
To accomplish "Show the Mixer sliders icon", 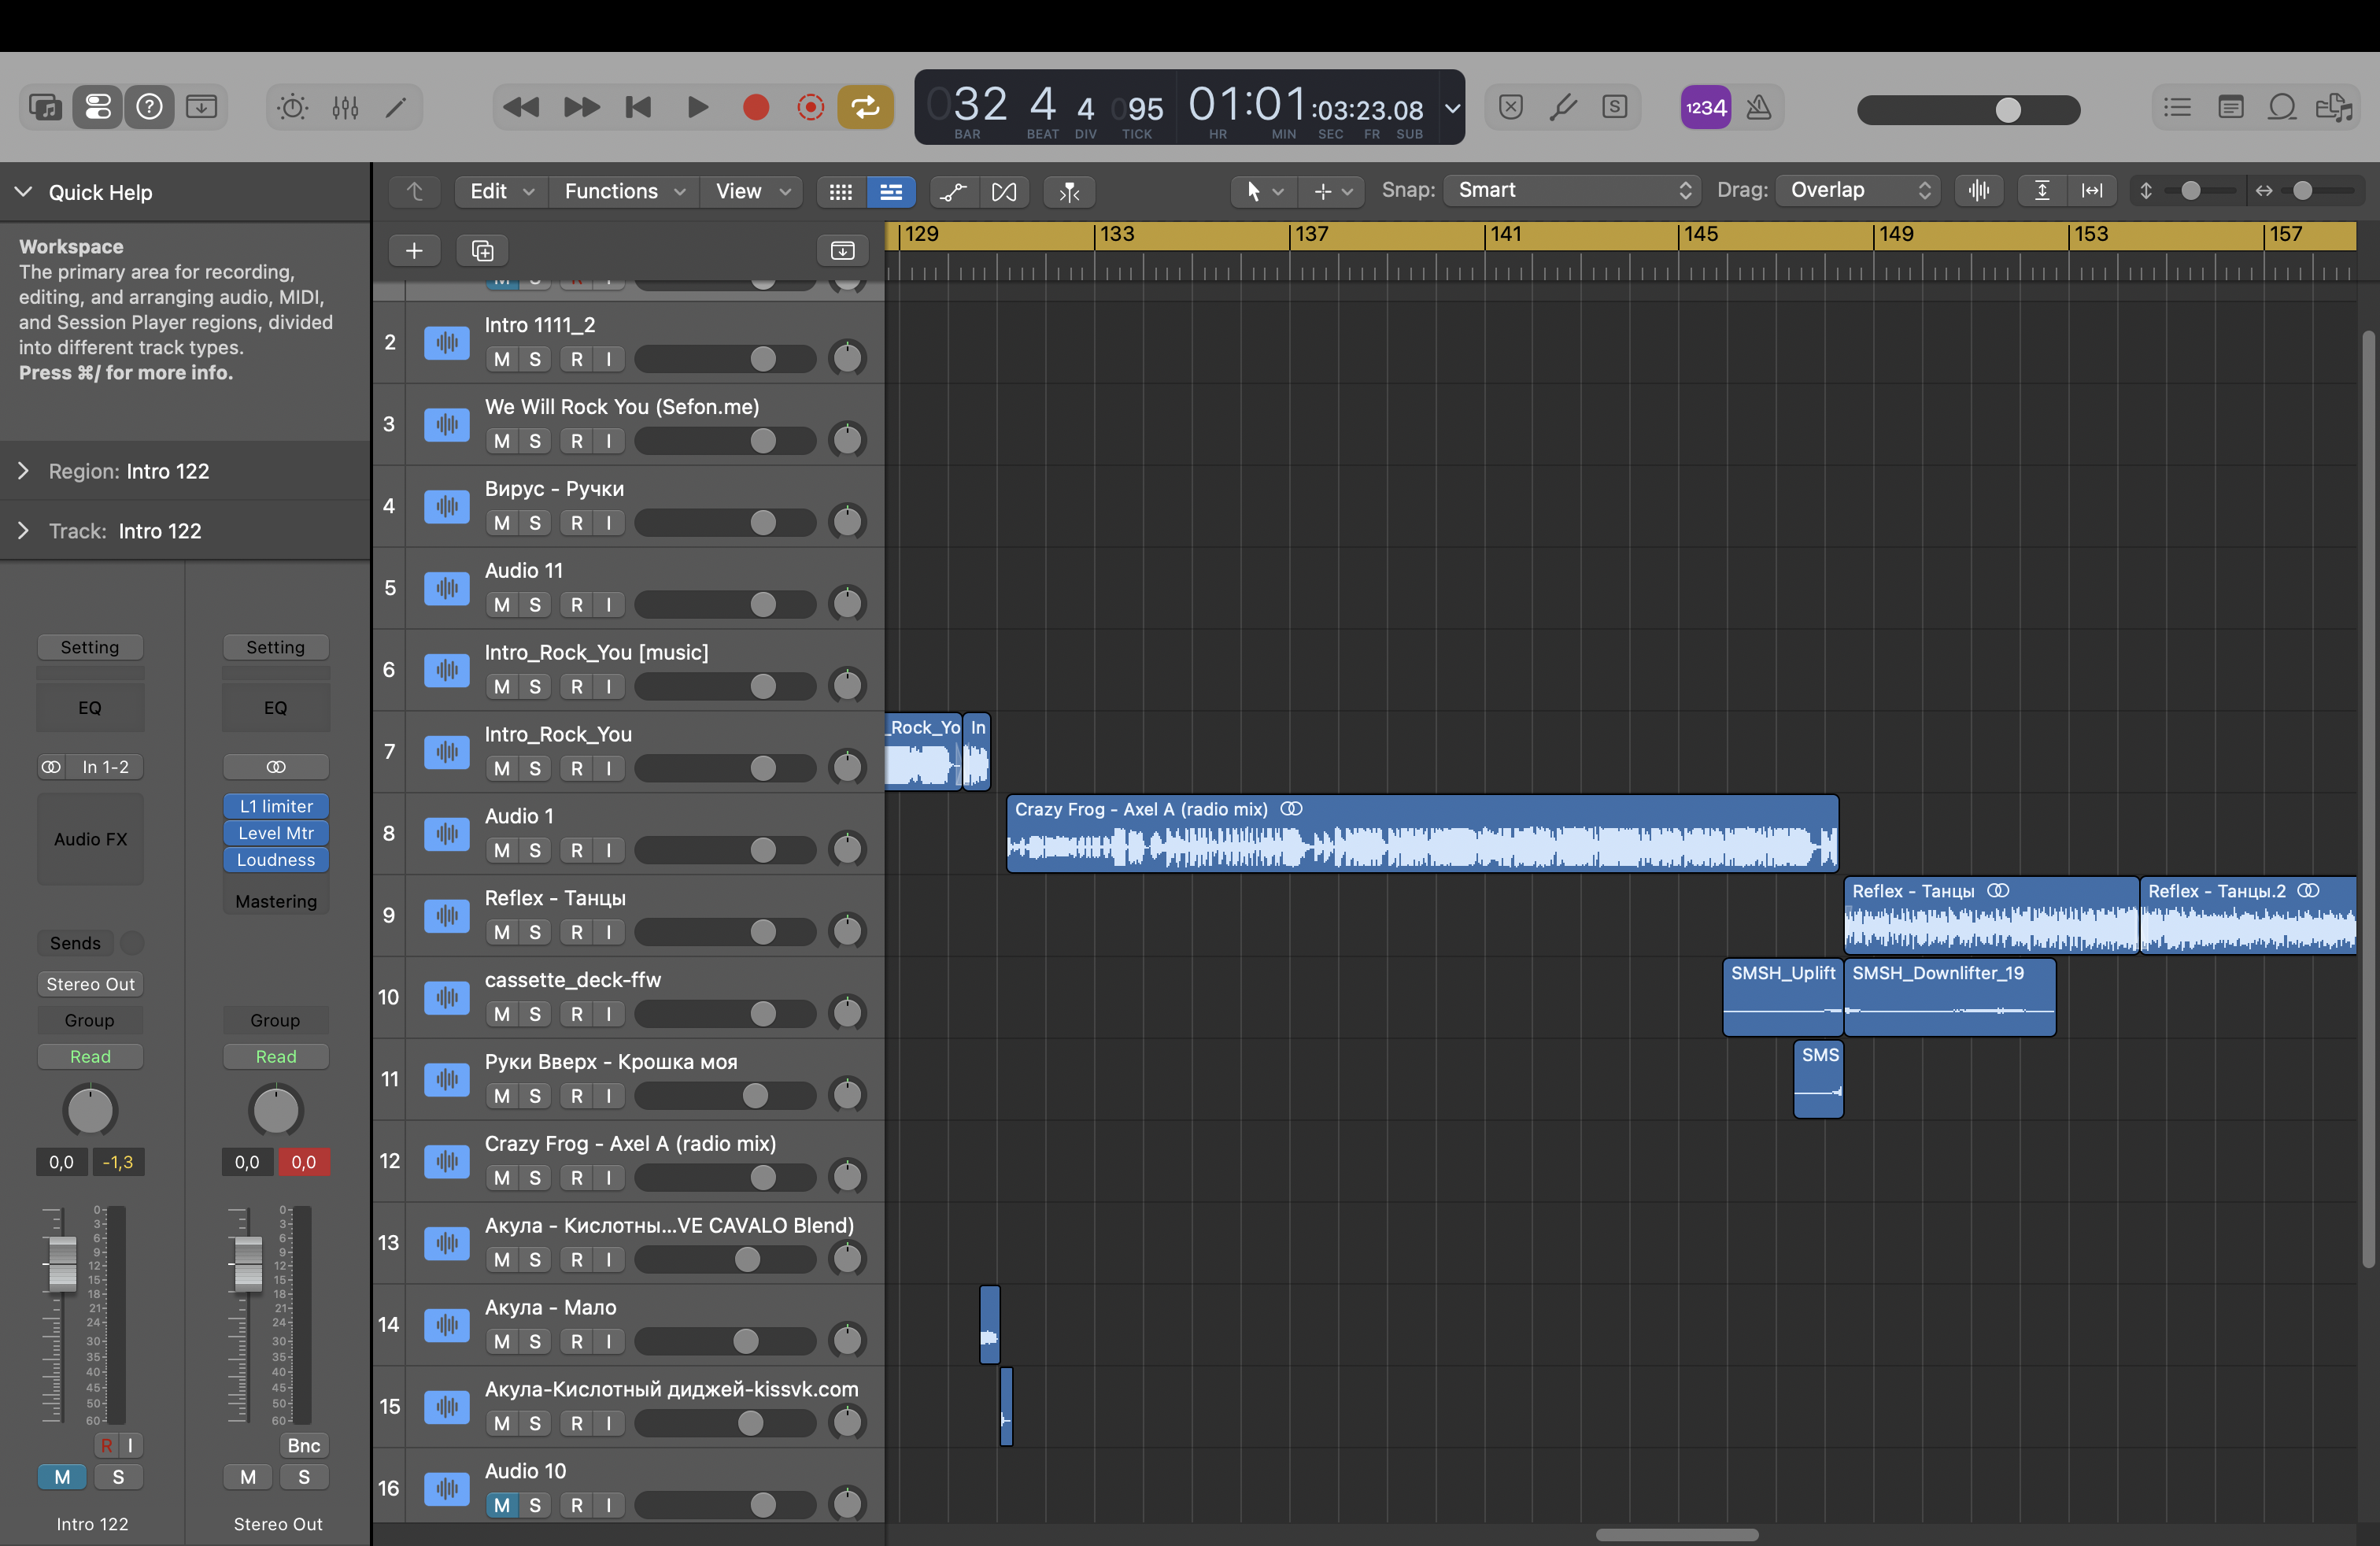I will click(345, 107).
